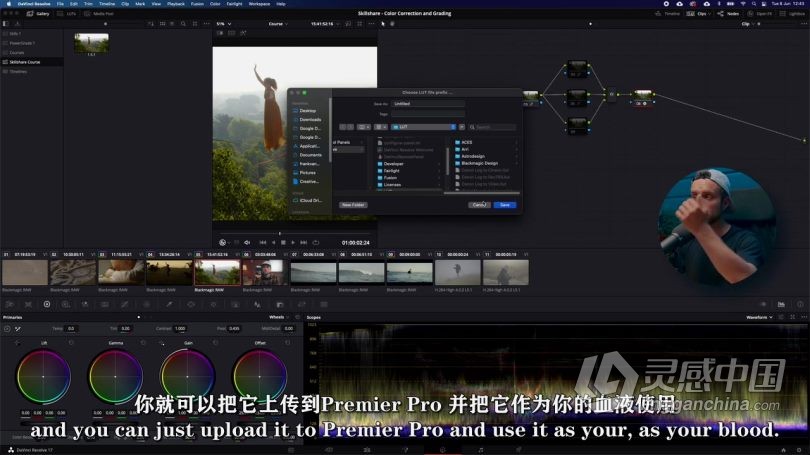This screenshot has height=455, width=810.
Task: Open the Tracker palette icon
Action: coord(213,305)
